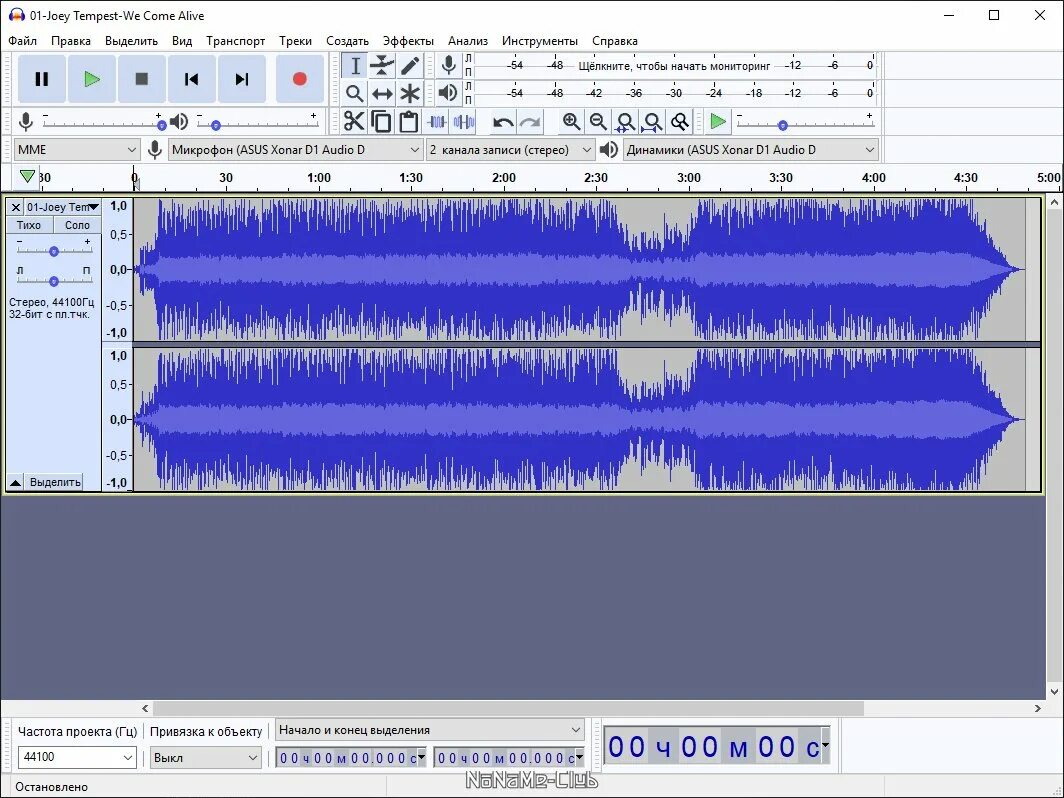This screenshot has height=798, width=1064.
Task: Select the Envelope tool
Action: (382, 66)
